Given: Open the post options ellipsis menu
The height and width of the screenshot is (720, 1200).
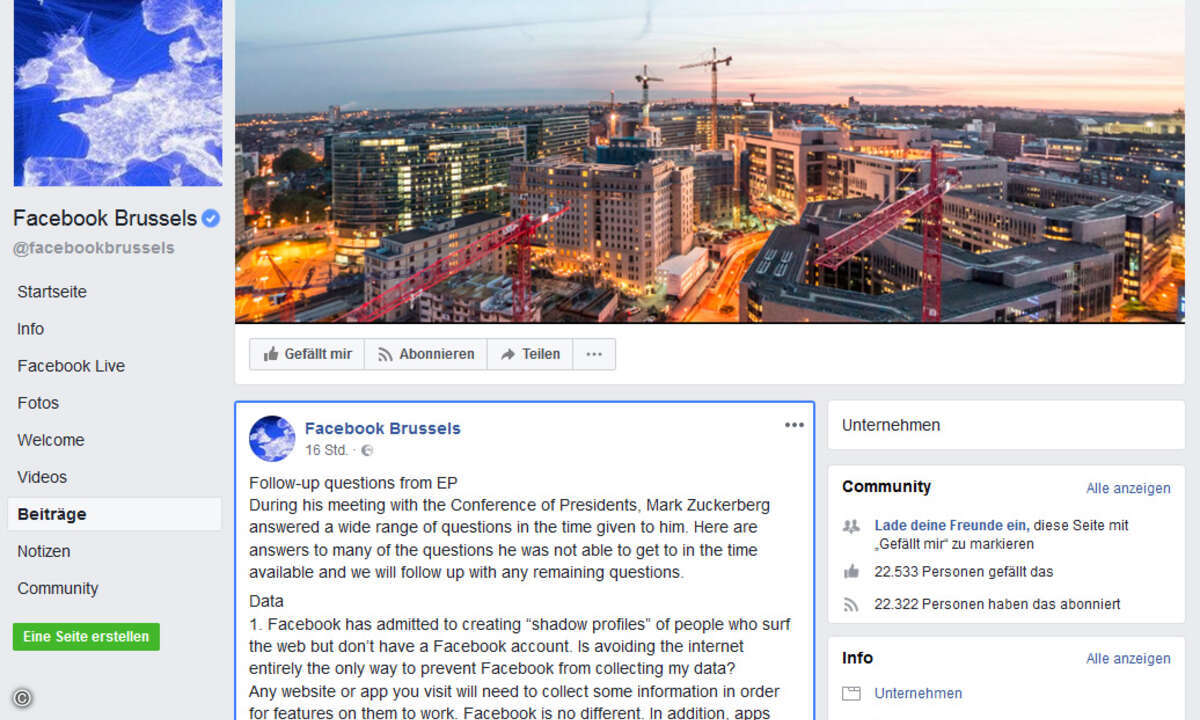Looking at the screenshot, I should tap(794, 425).
